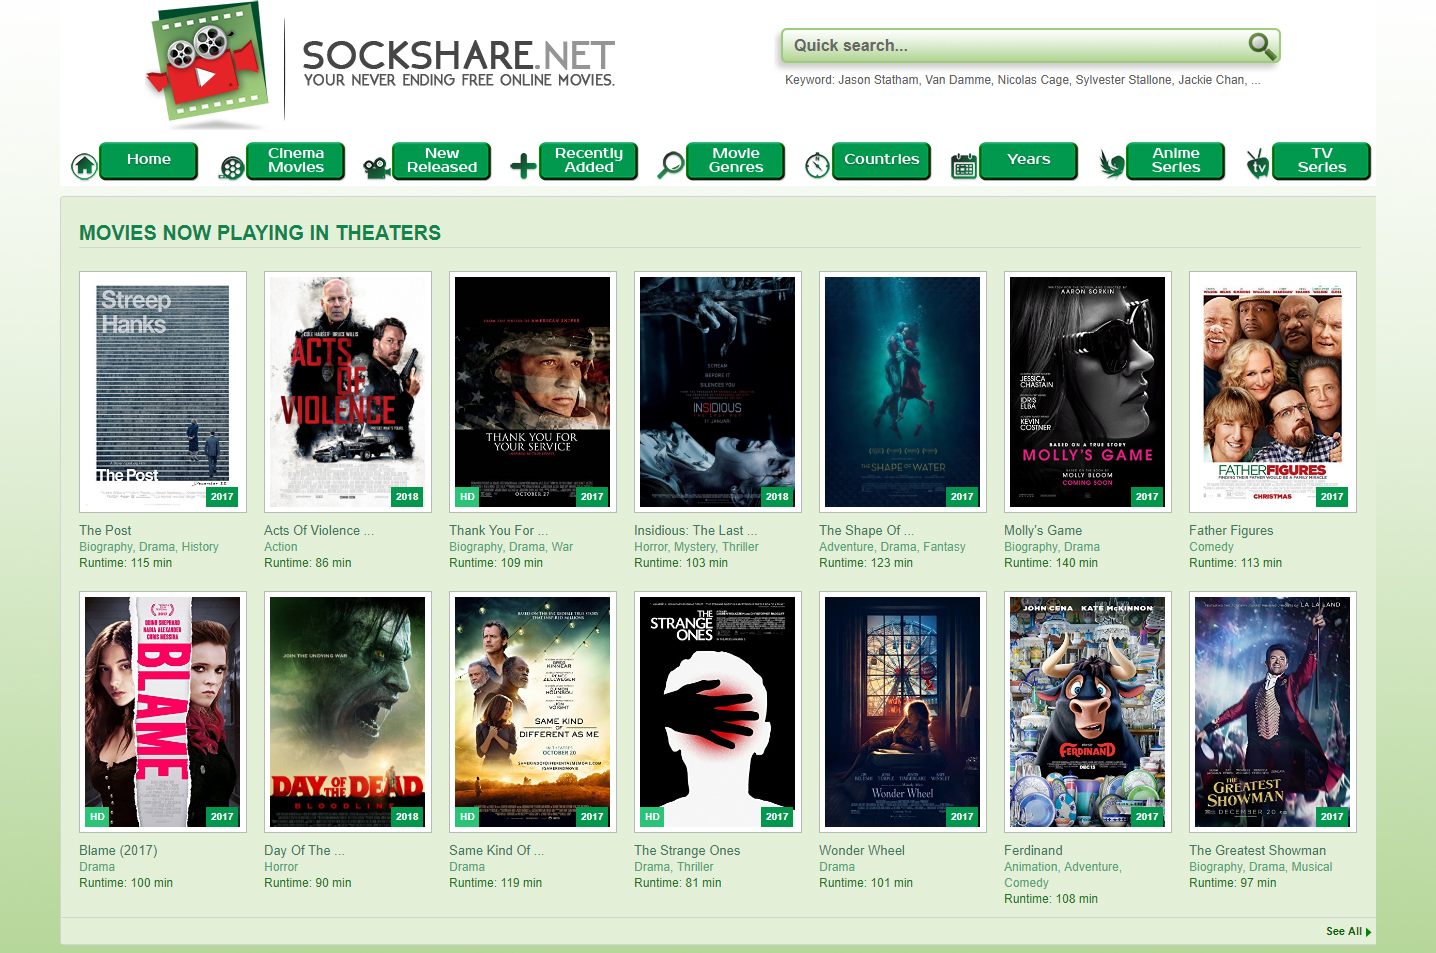Click the calendar icon beside Years
This screenshot has height=953, width=1436.
click(x=963, y=163)
